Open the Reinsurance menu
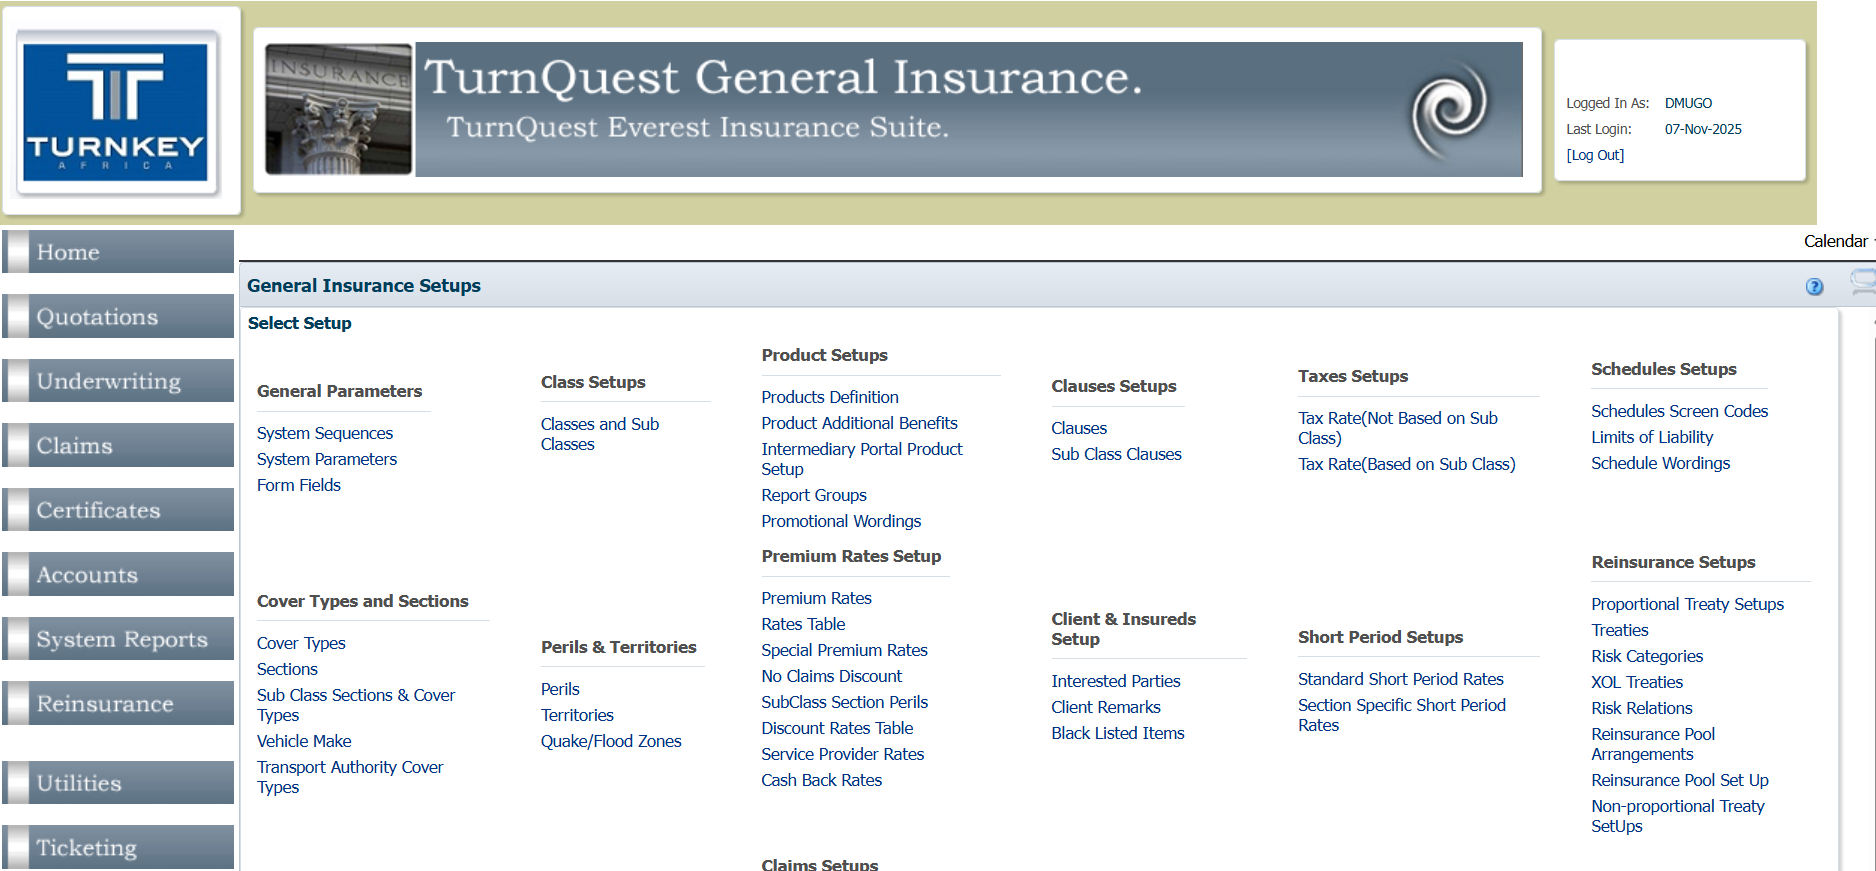Image resolution: width=1876 pixels, height=871 pixels. [x=118, y=704]
